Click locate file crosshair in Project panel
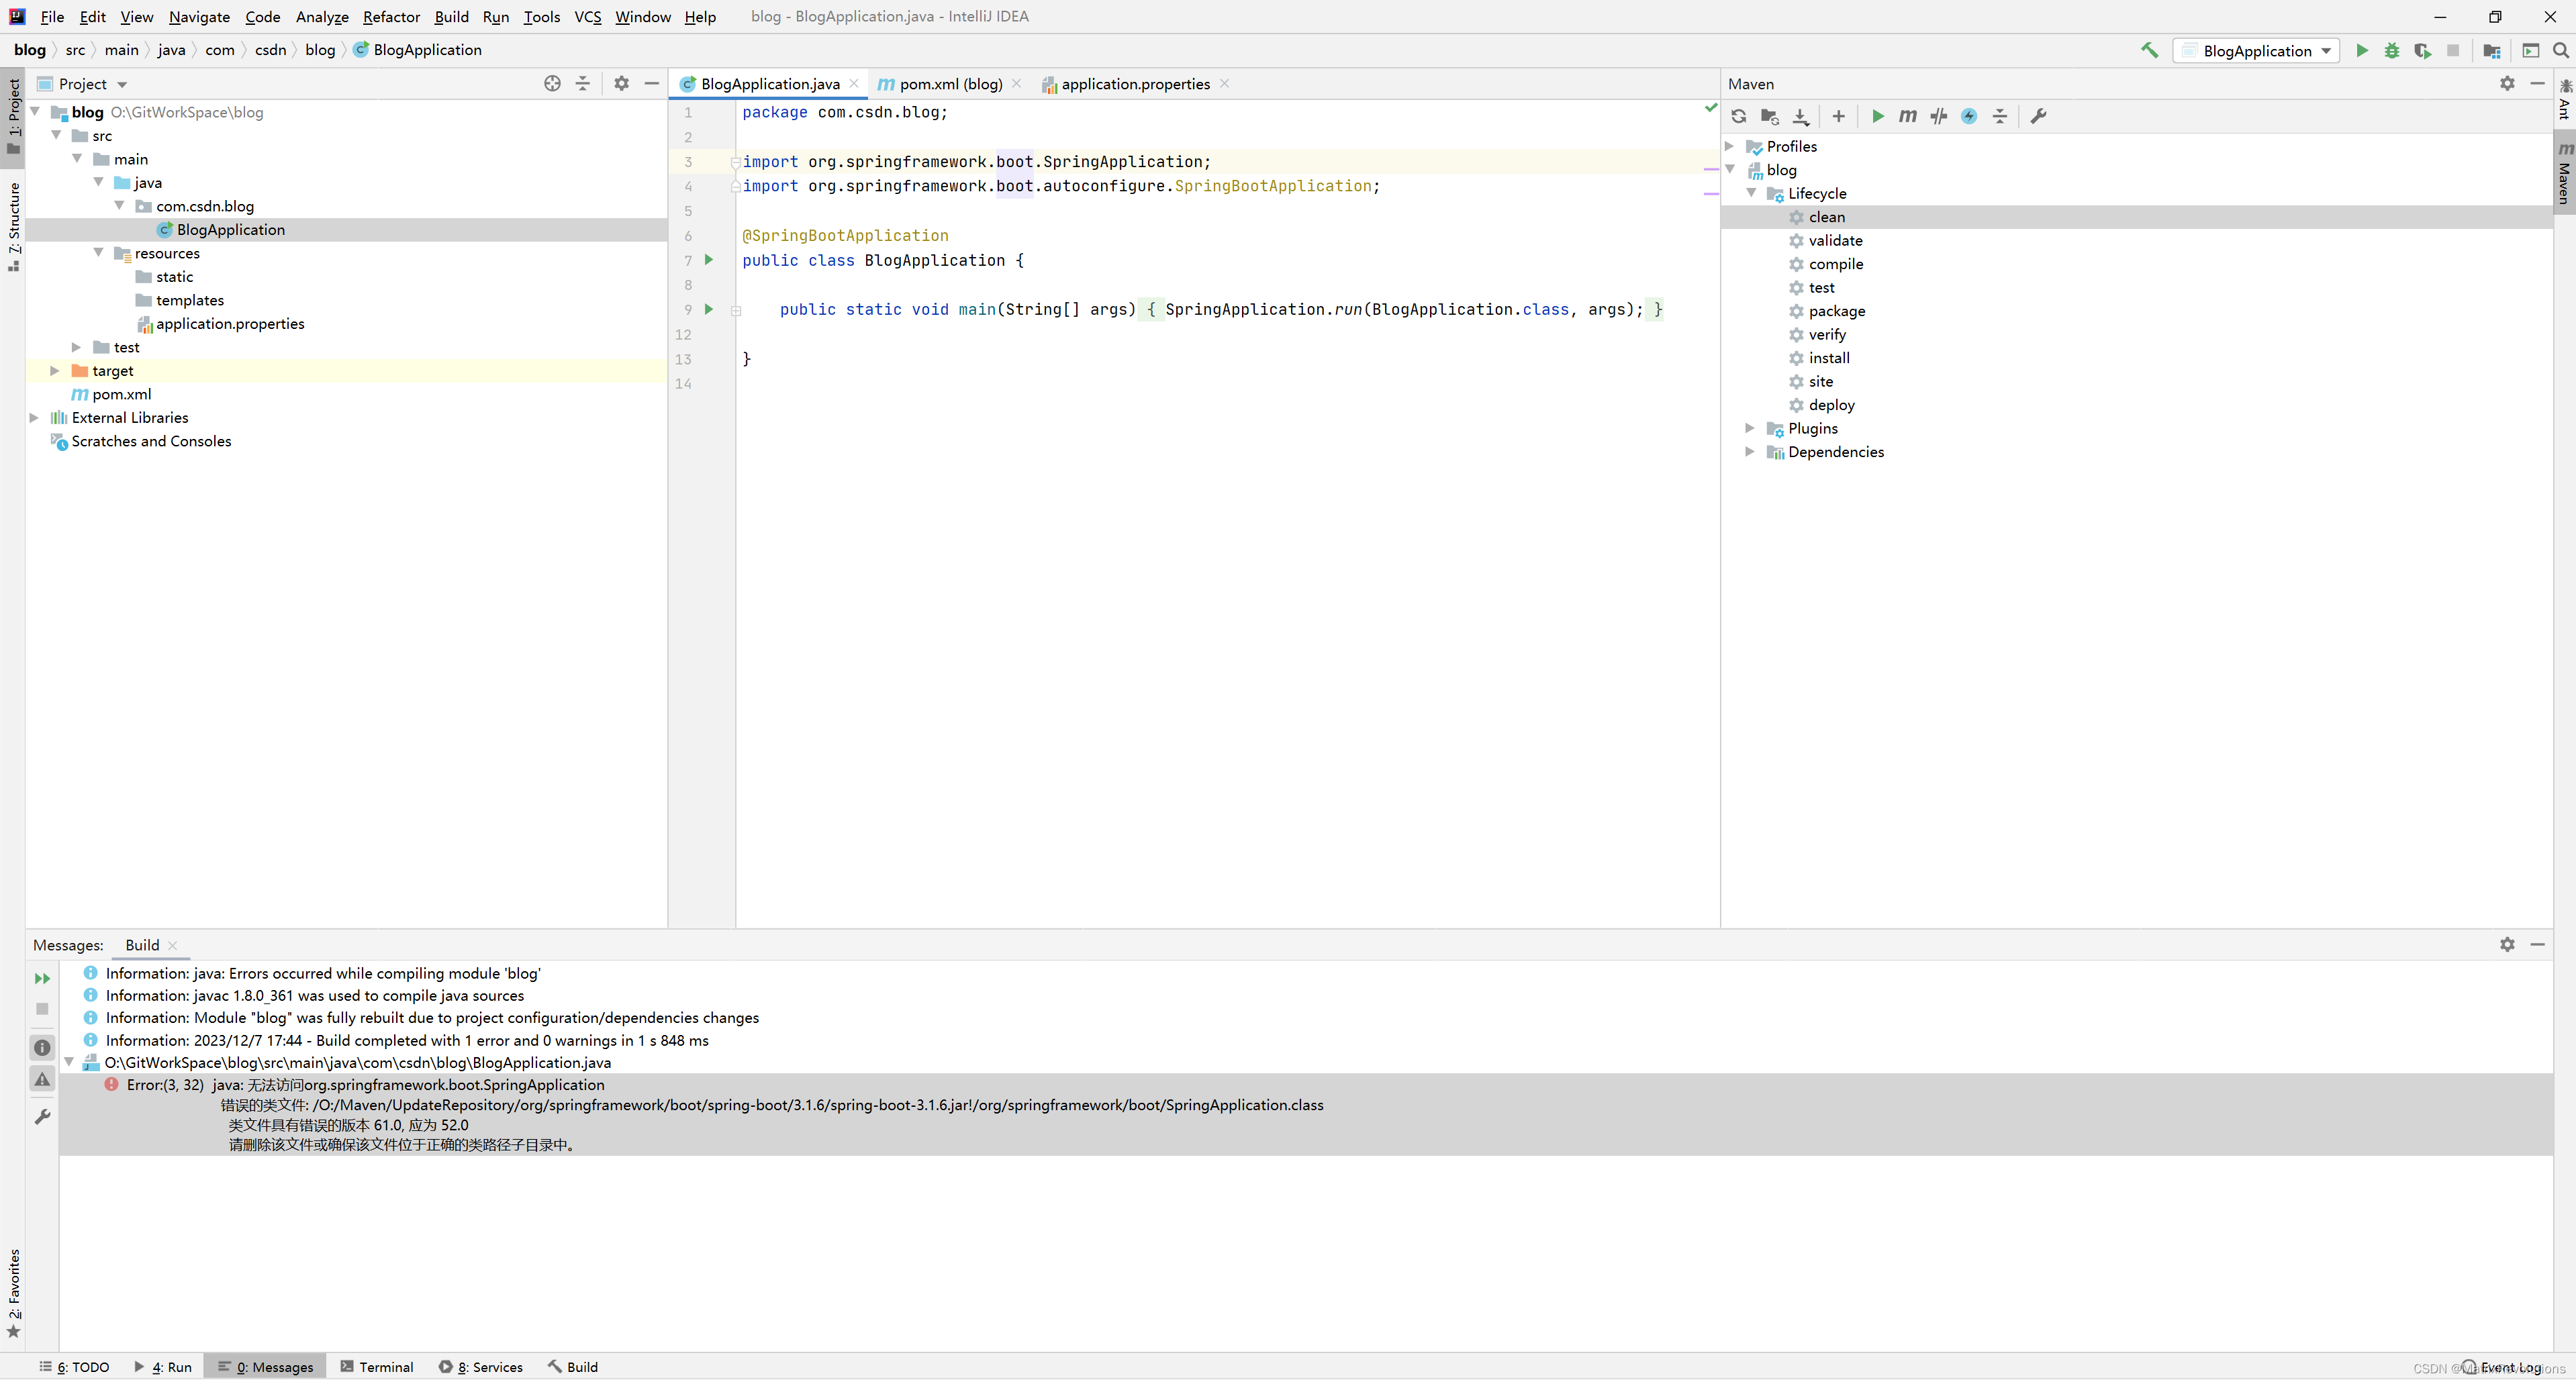Image resolution: width=2576 pixels, height=1380 pixels. tap(552, 84)
